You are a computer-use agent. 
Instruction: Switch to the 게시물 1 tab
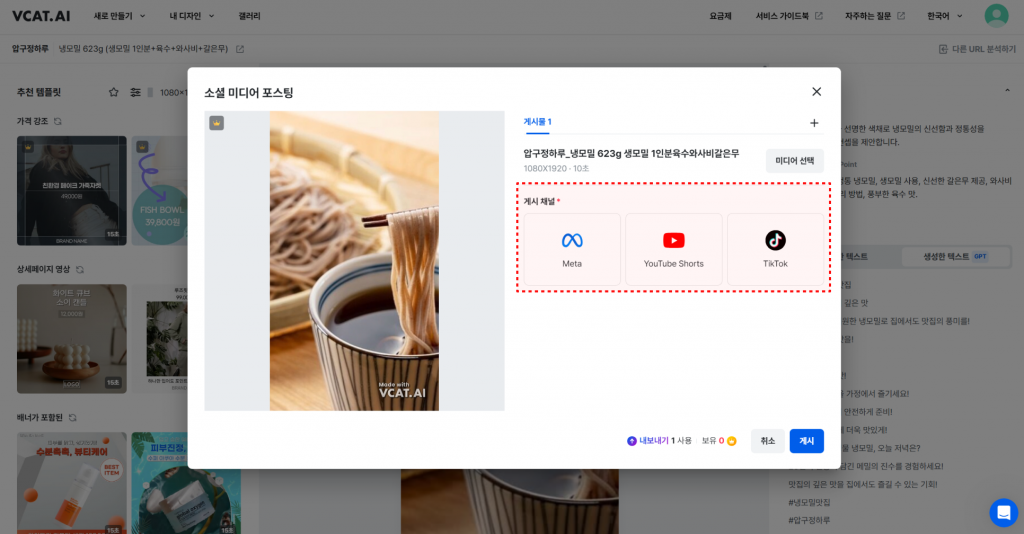click(537, 122)
